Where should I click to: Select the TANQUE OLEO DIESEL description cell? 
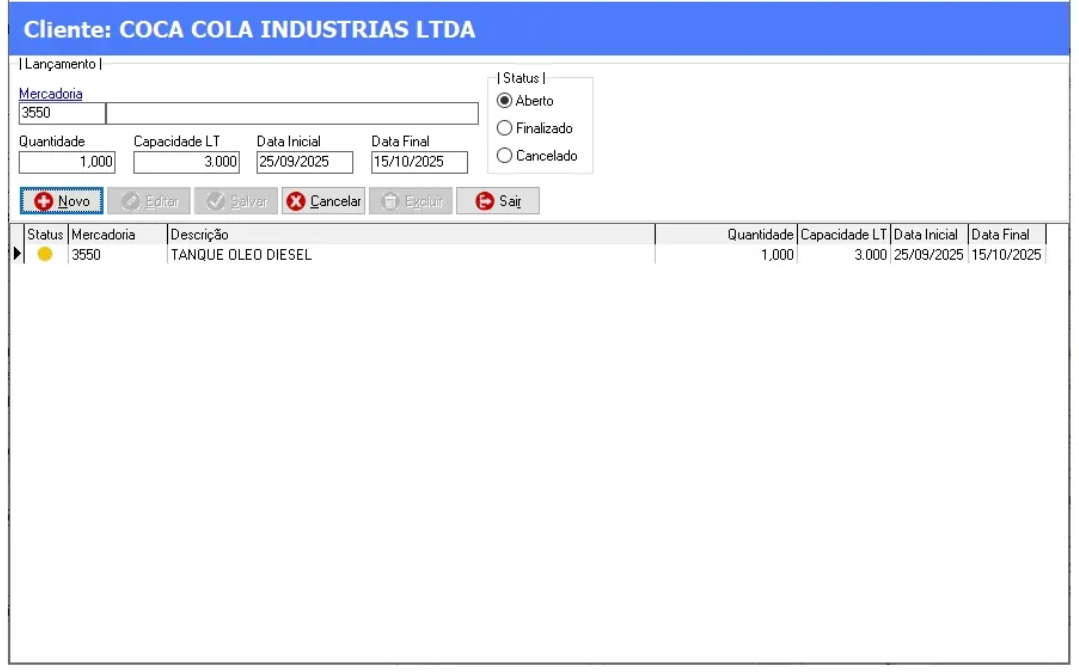click(412, 254)
